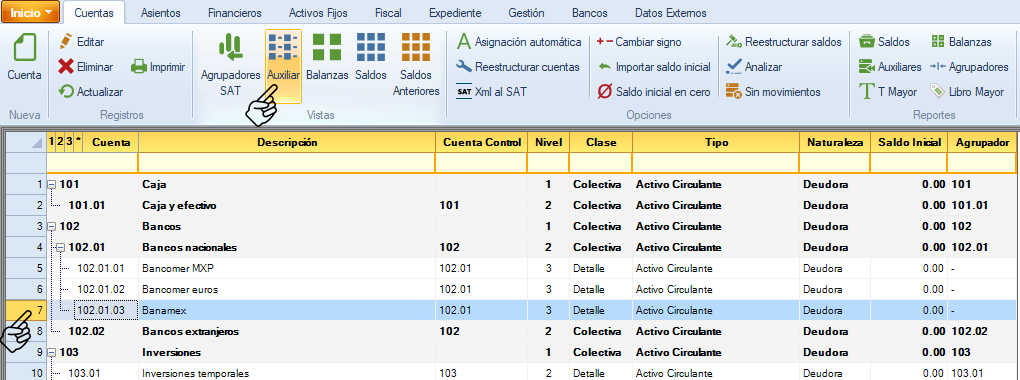Screen dimensions: 1020x380
Task: Click Xml al SAT option
Action: (x=492, y=92)
